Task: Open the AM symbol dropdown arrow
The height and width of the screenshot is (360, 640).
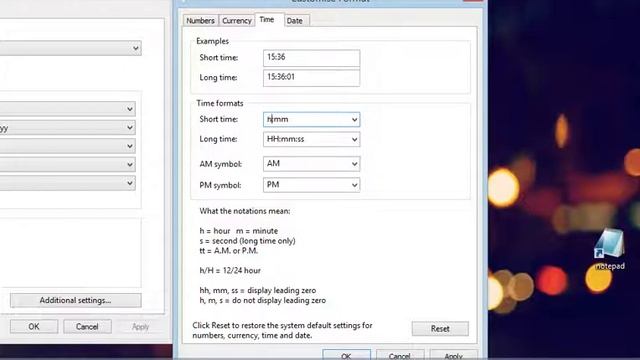Action: tap(354, 164)
